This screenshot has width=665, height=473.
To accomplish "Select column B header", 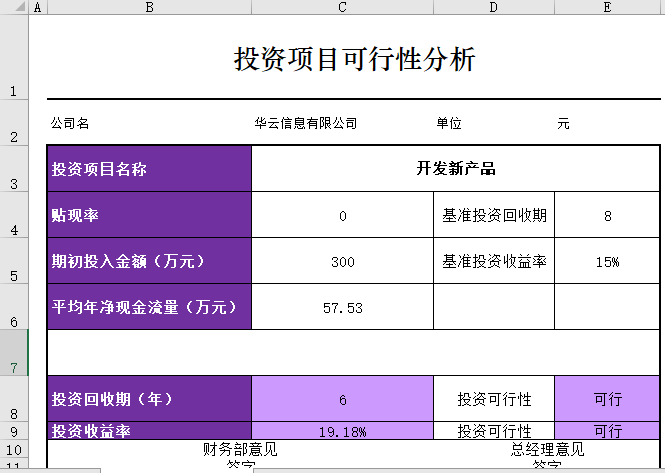I will point(149,7).
